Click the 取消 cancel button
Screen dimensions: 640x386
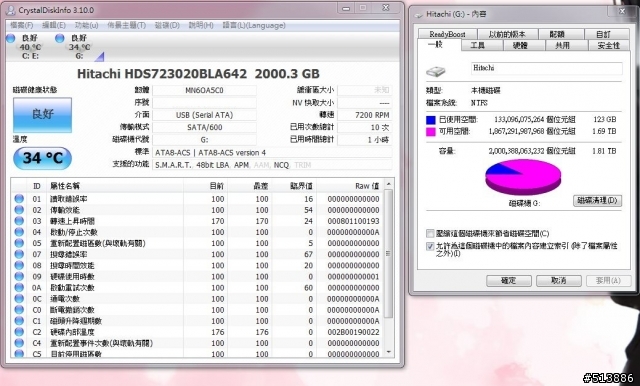(x=558, y=280)
